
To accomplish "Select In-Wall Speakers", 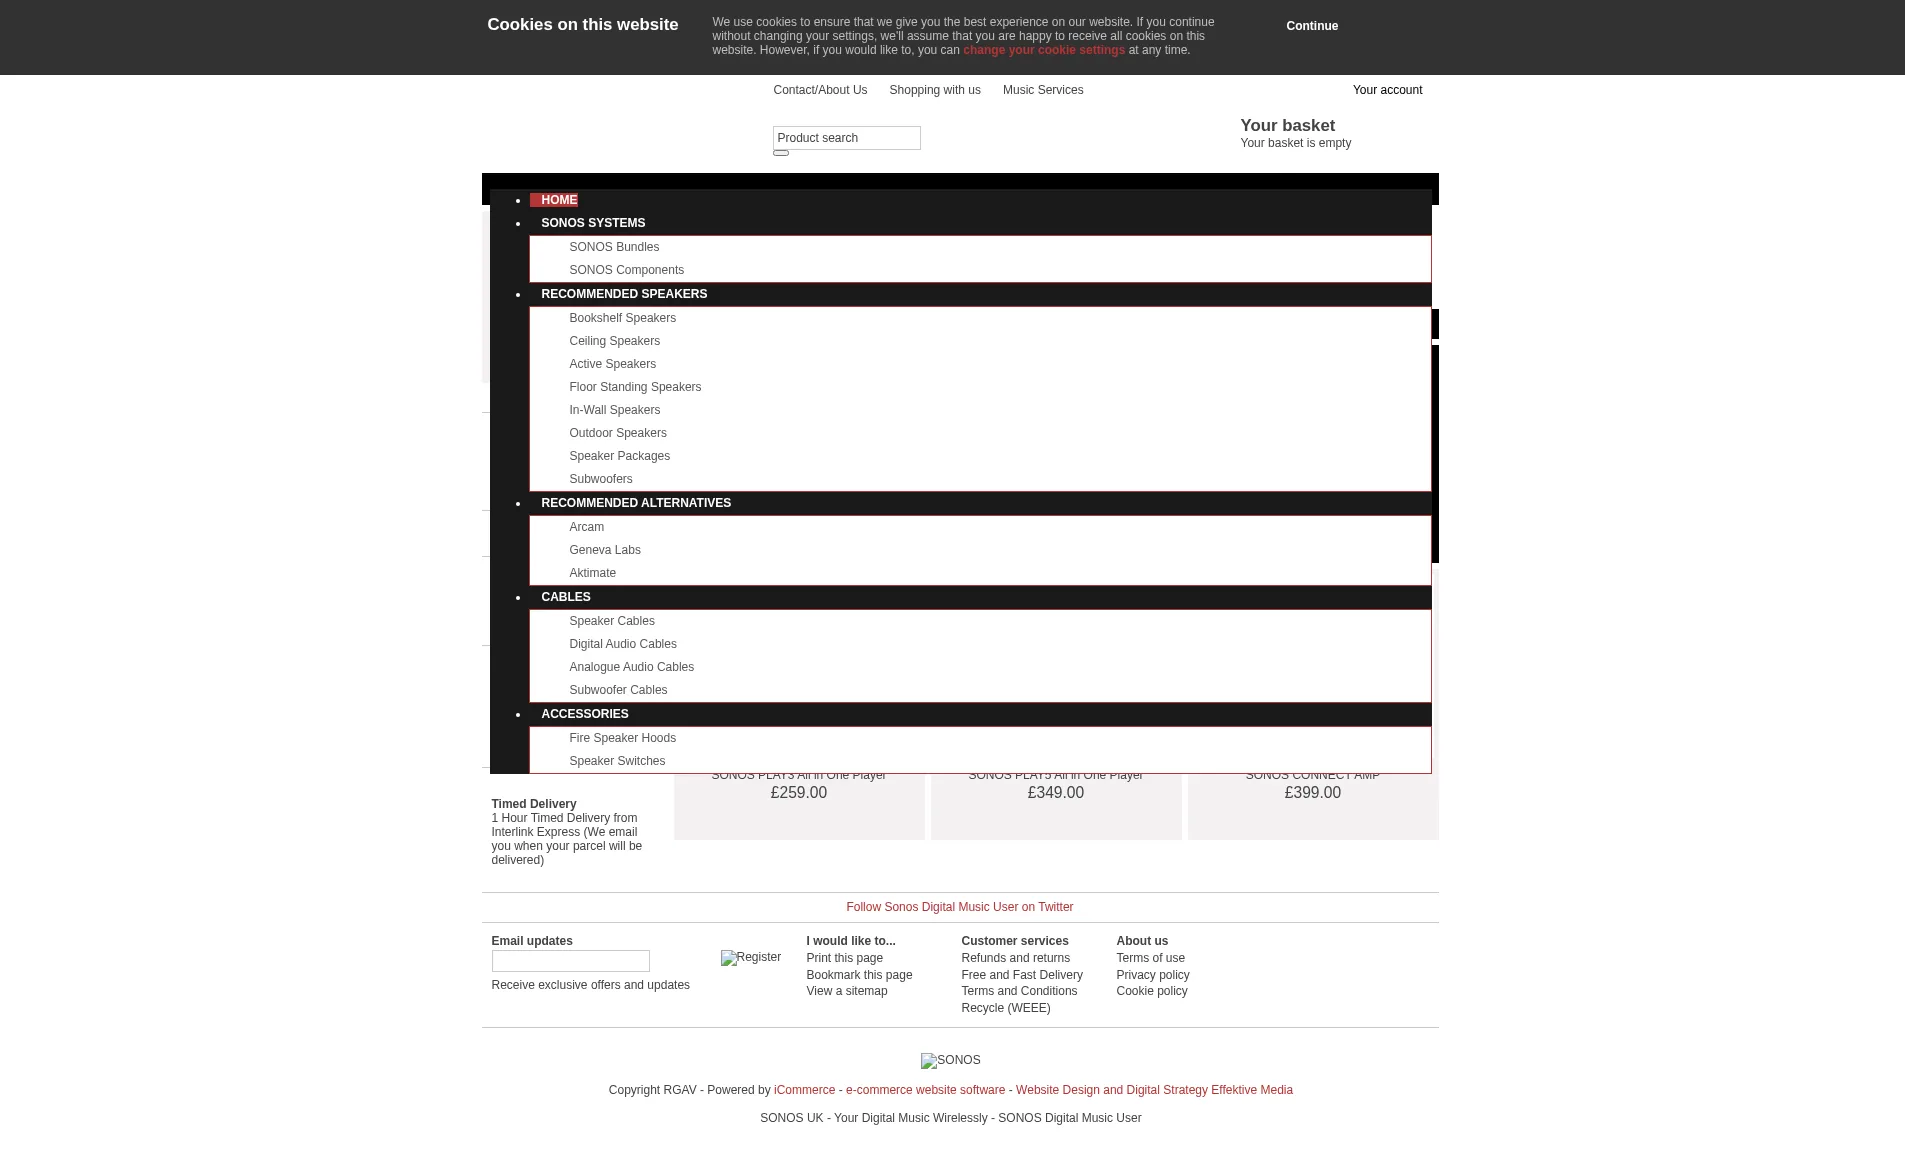I will [x=614, y=410].
